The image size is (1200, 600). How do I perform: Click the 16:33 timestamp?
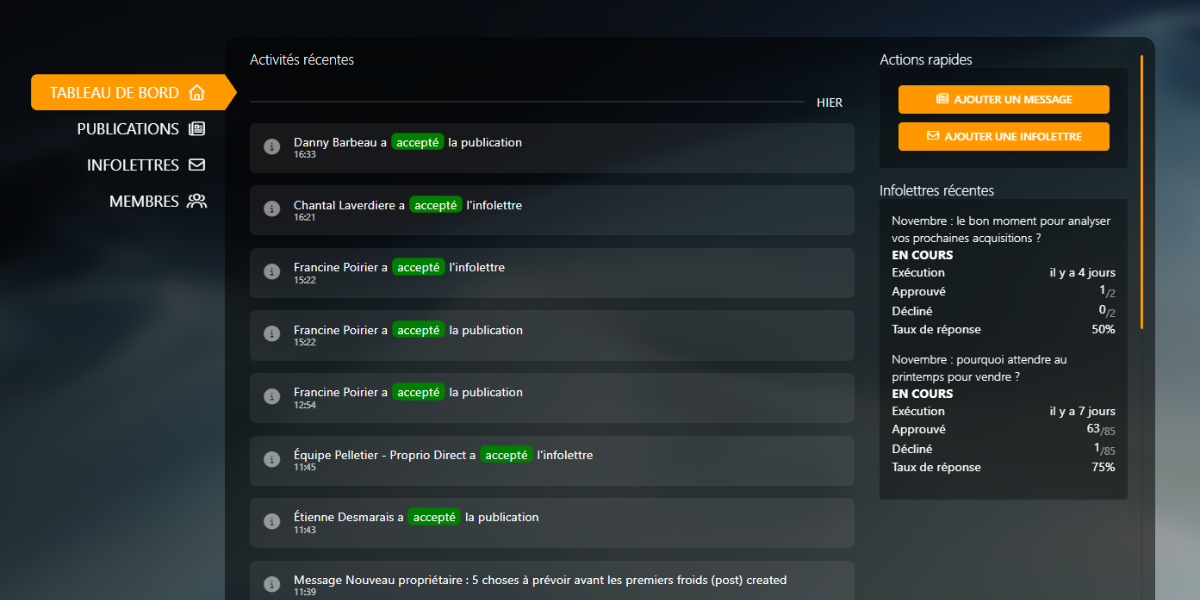tap(305, 155)
